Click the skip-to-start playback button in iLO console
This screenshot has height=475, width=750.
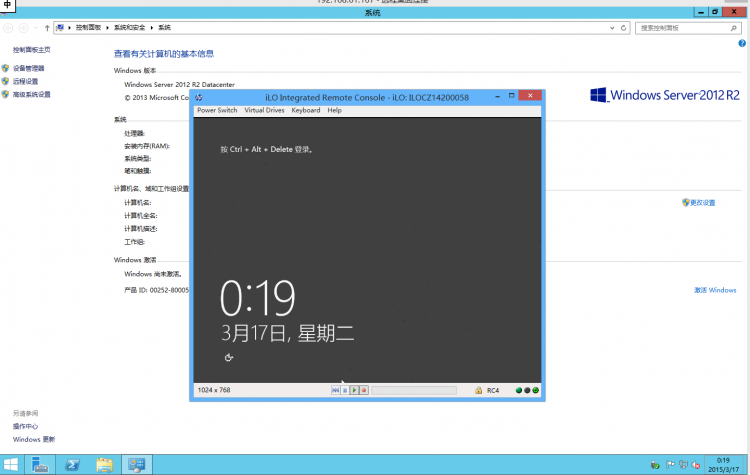(x=335, y=390)
